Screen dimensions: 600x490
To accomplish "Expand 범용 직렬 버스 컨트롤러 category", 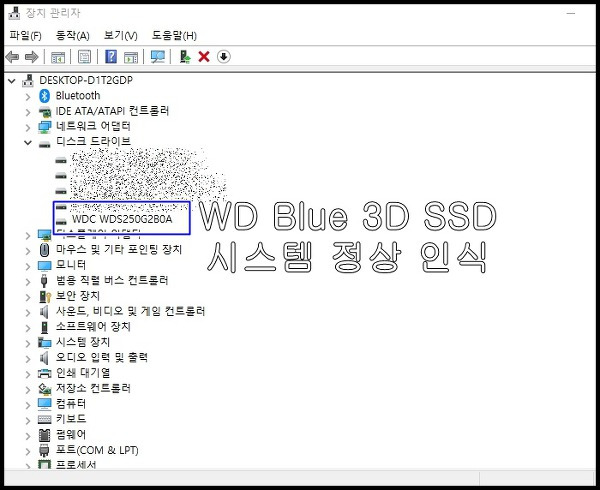I will (x=28, y=282).
